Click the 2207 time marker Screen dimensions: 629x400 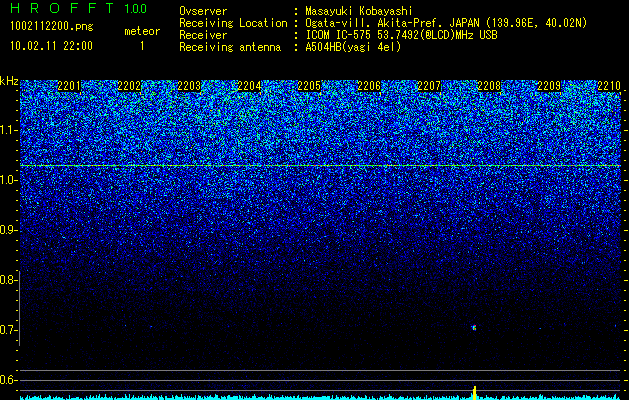click(429, 86)
